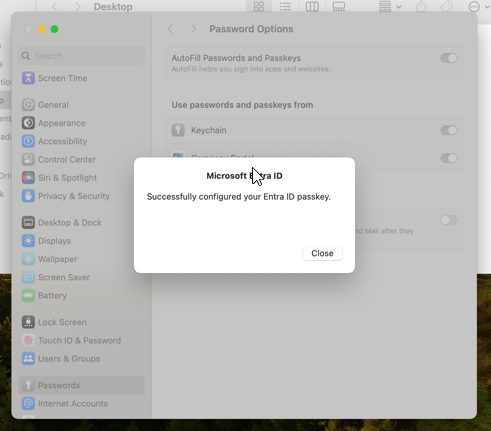Toggle the Keychain switch
Screen dimensions: 491x431
click(x=449, y=130)
